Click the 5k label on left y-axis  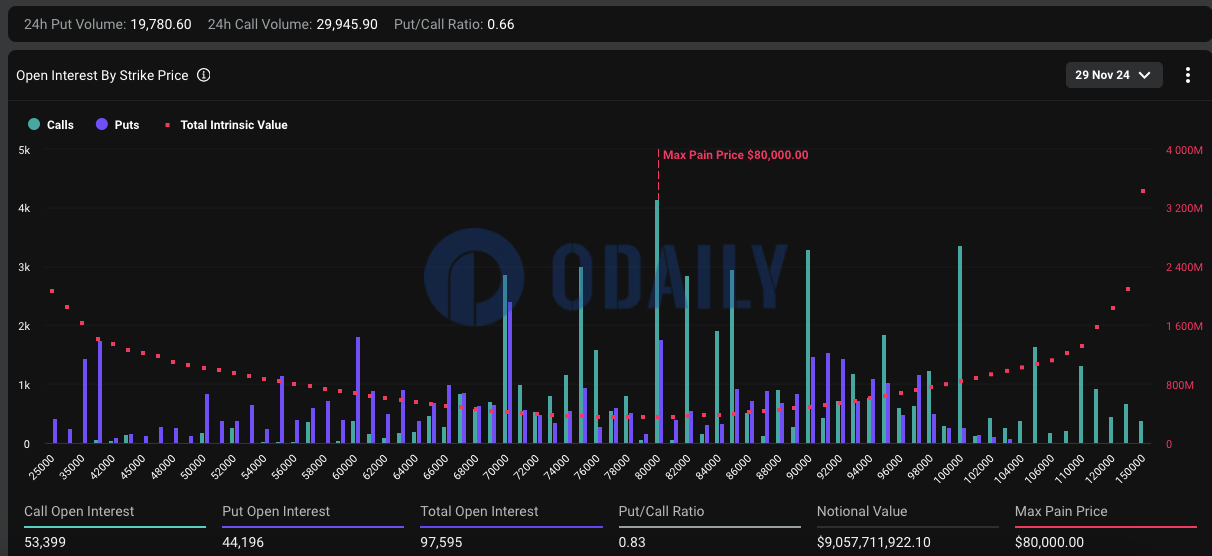point(25,150)
